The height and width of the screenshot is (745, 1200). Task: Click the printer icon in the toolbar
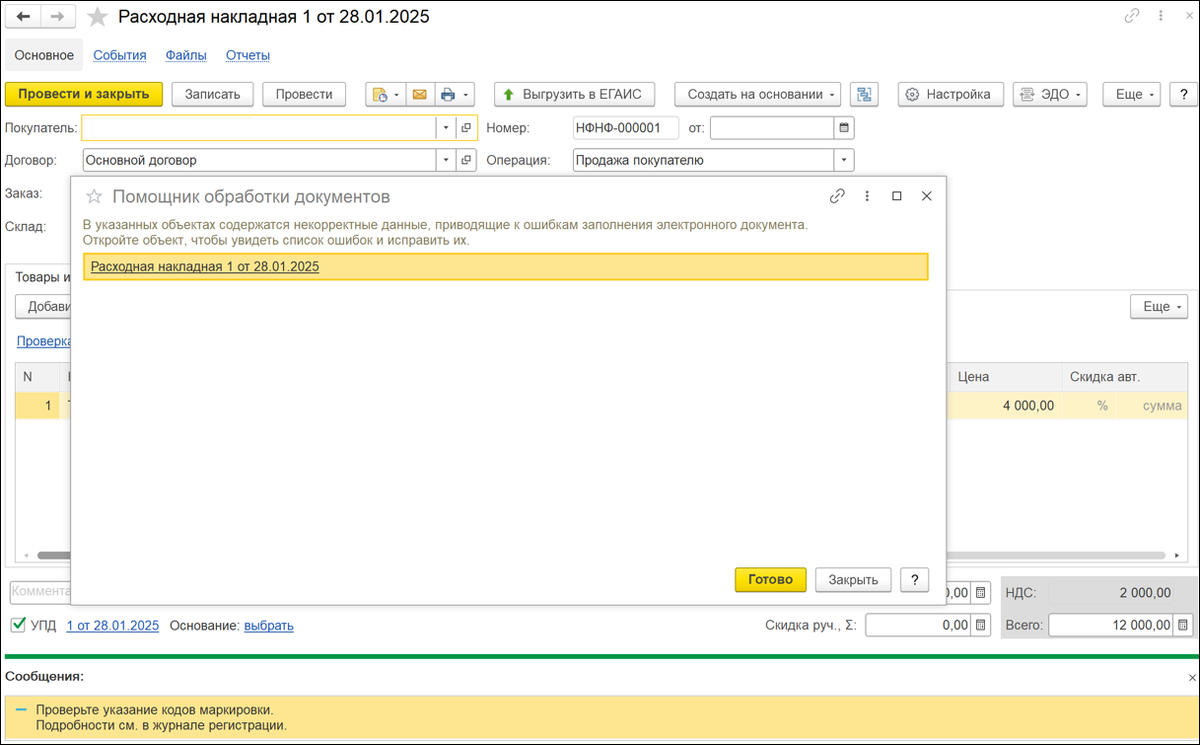[x=448, y=94]
